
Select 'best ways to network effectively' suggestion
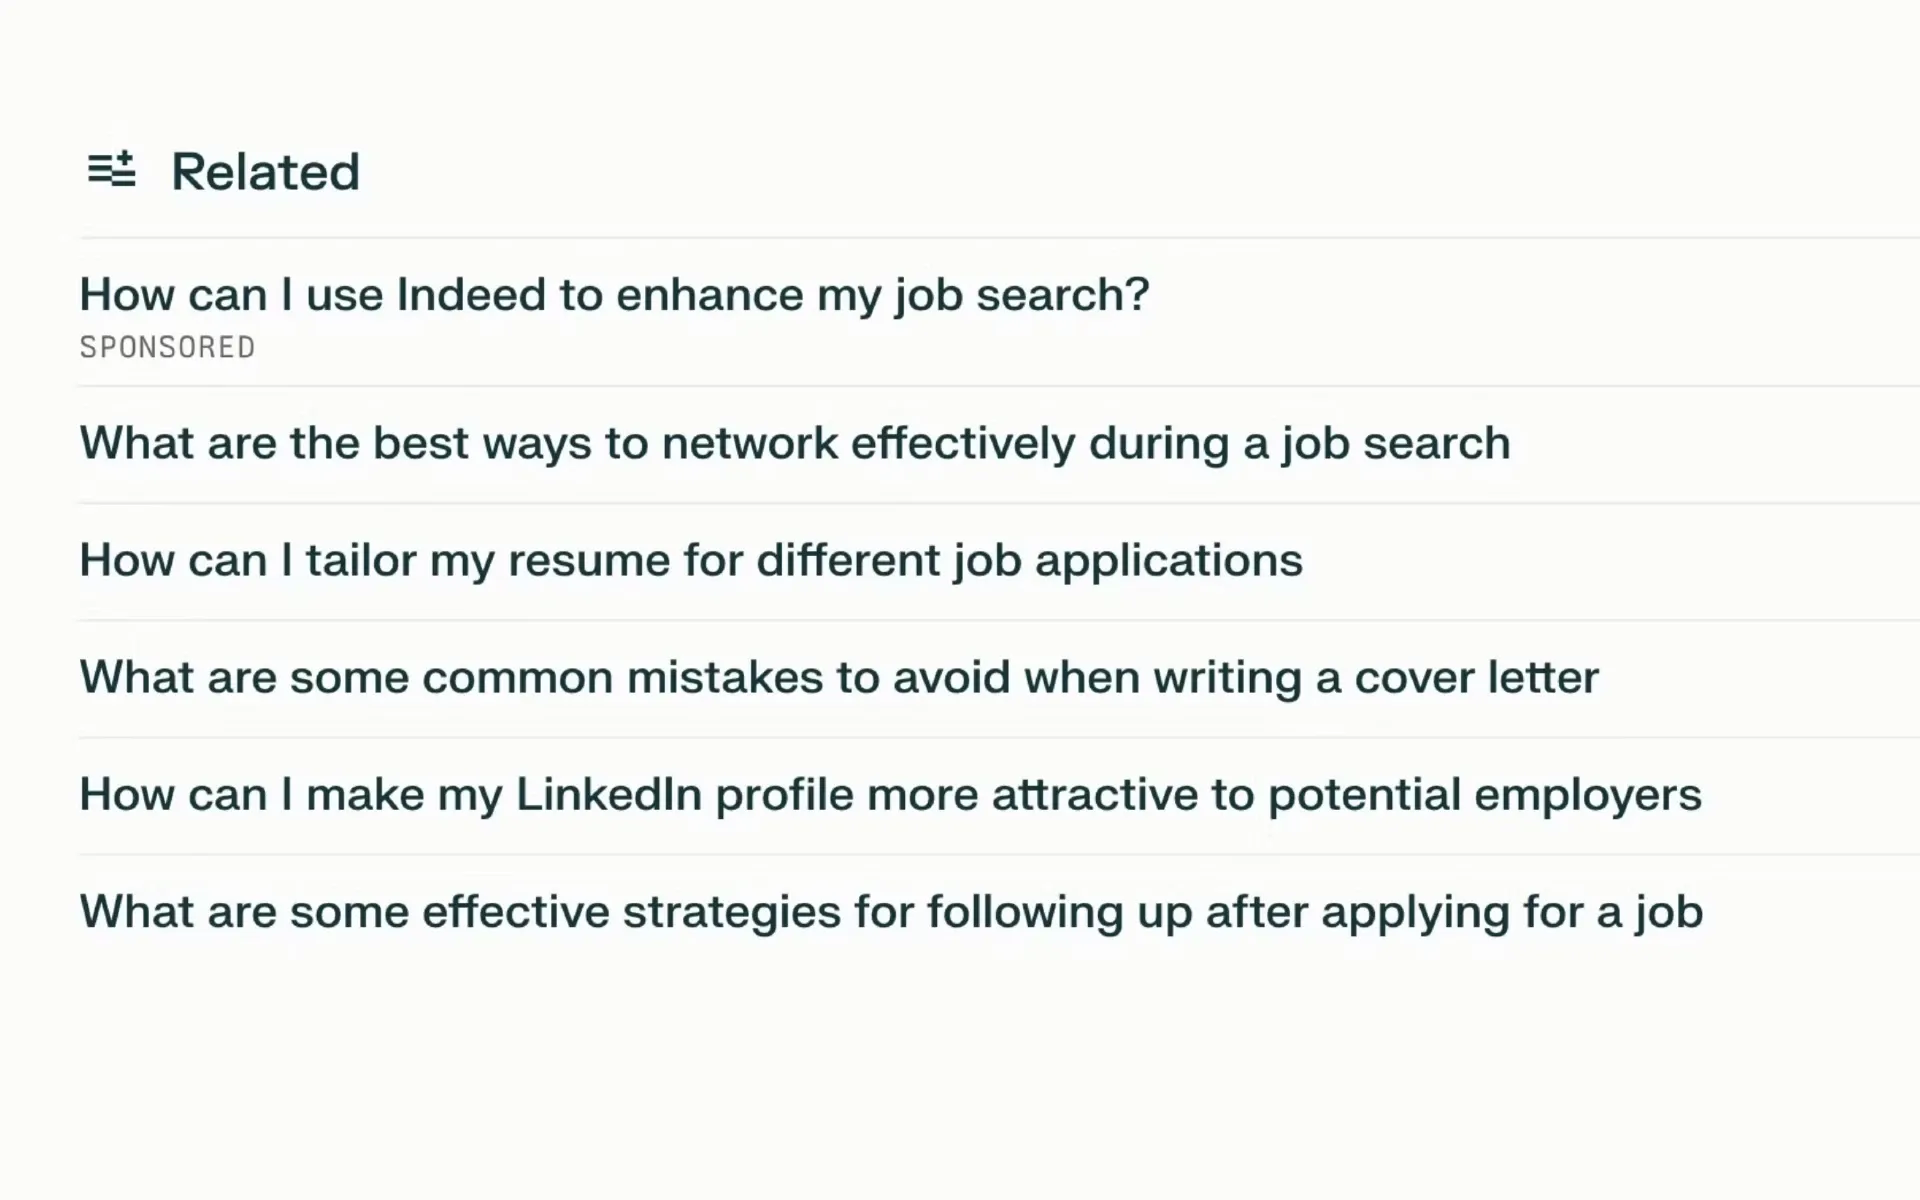tap(795, 444)
